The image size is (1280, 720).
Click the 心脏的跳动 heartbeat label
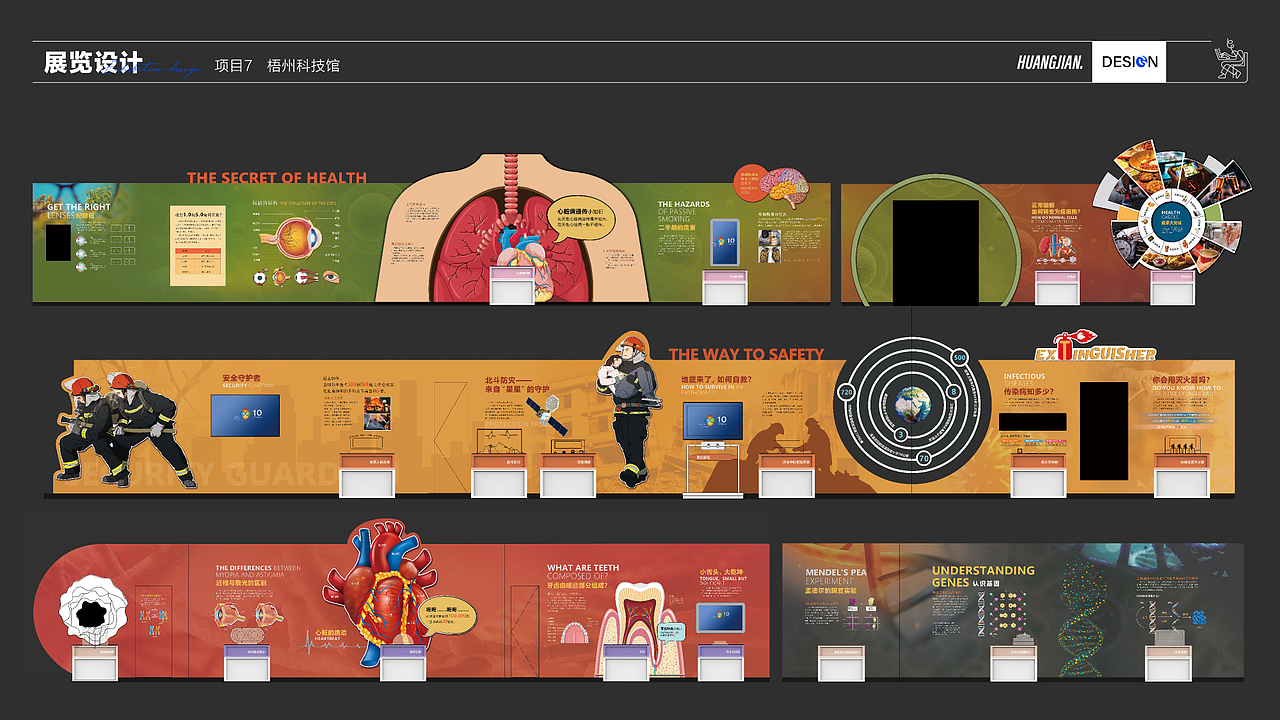(x=330, y=634)
